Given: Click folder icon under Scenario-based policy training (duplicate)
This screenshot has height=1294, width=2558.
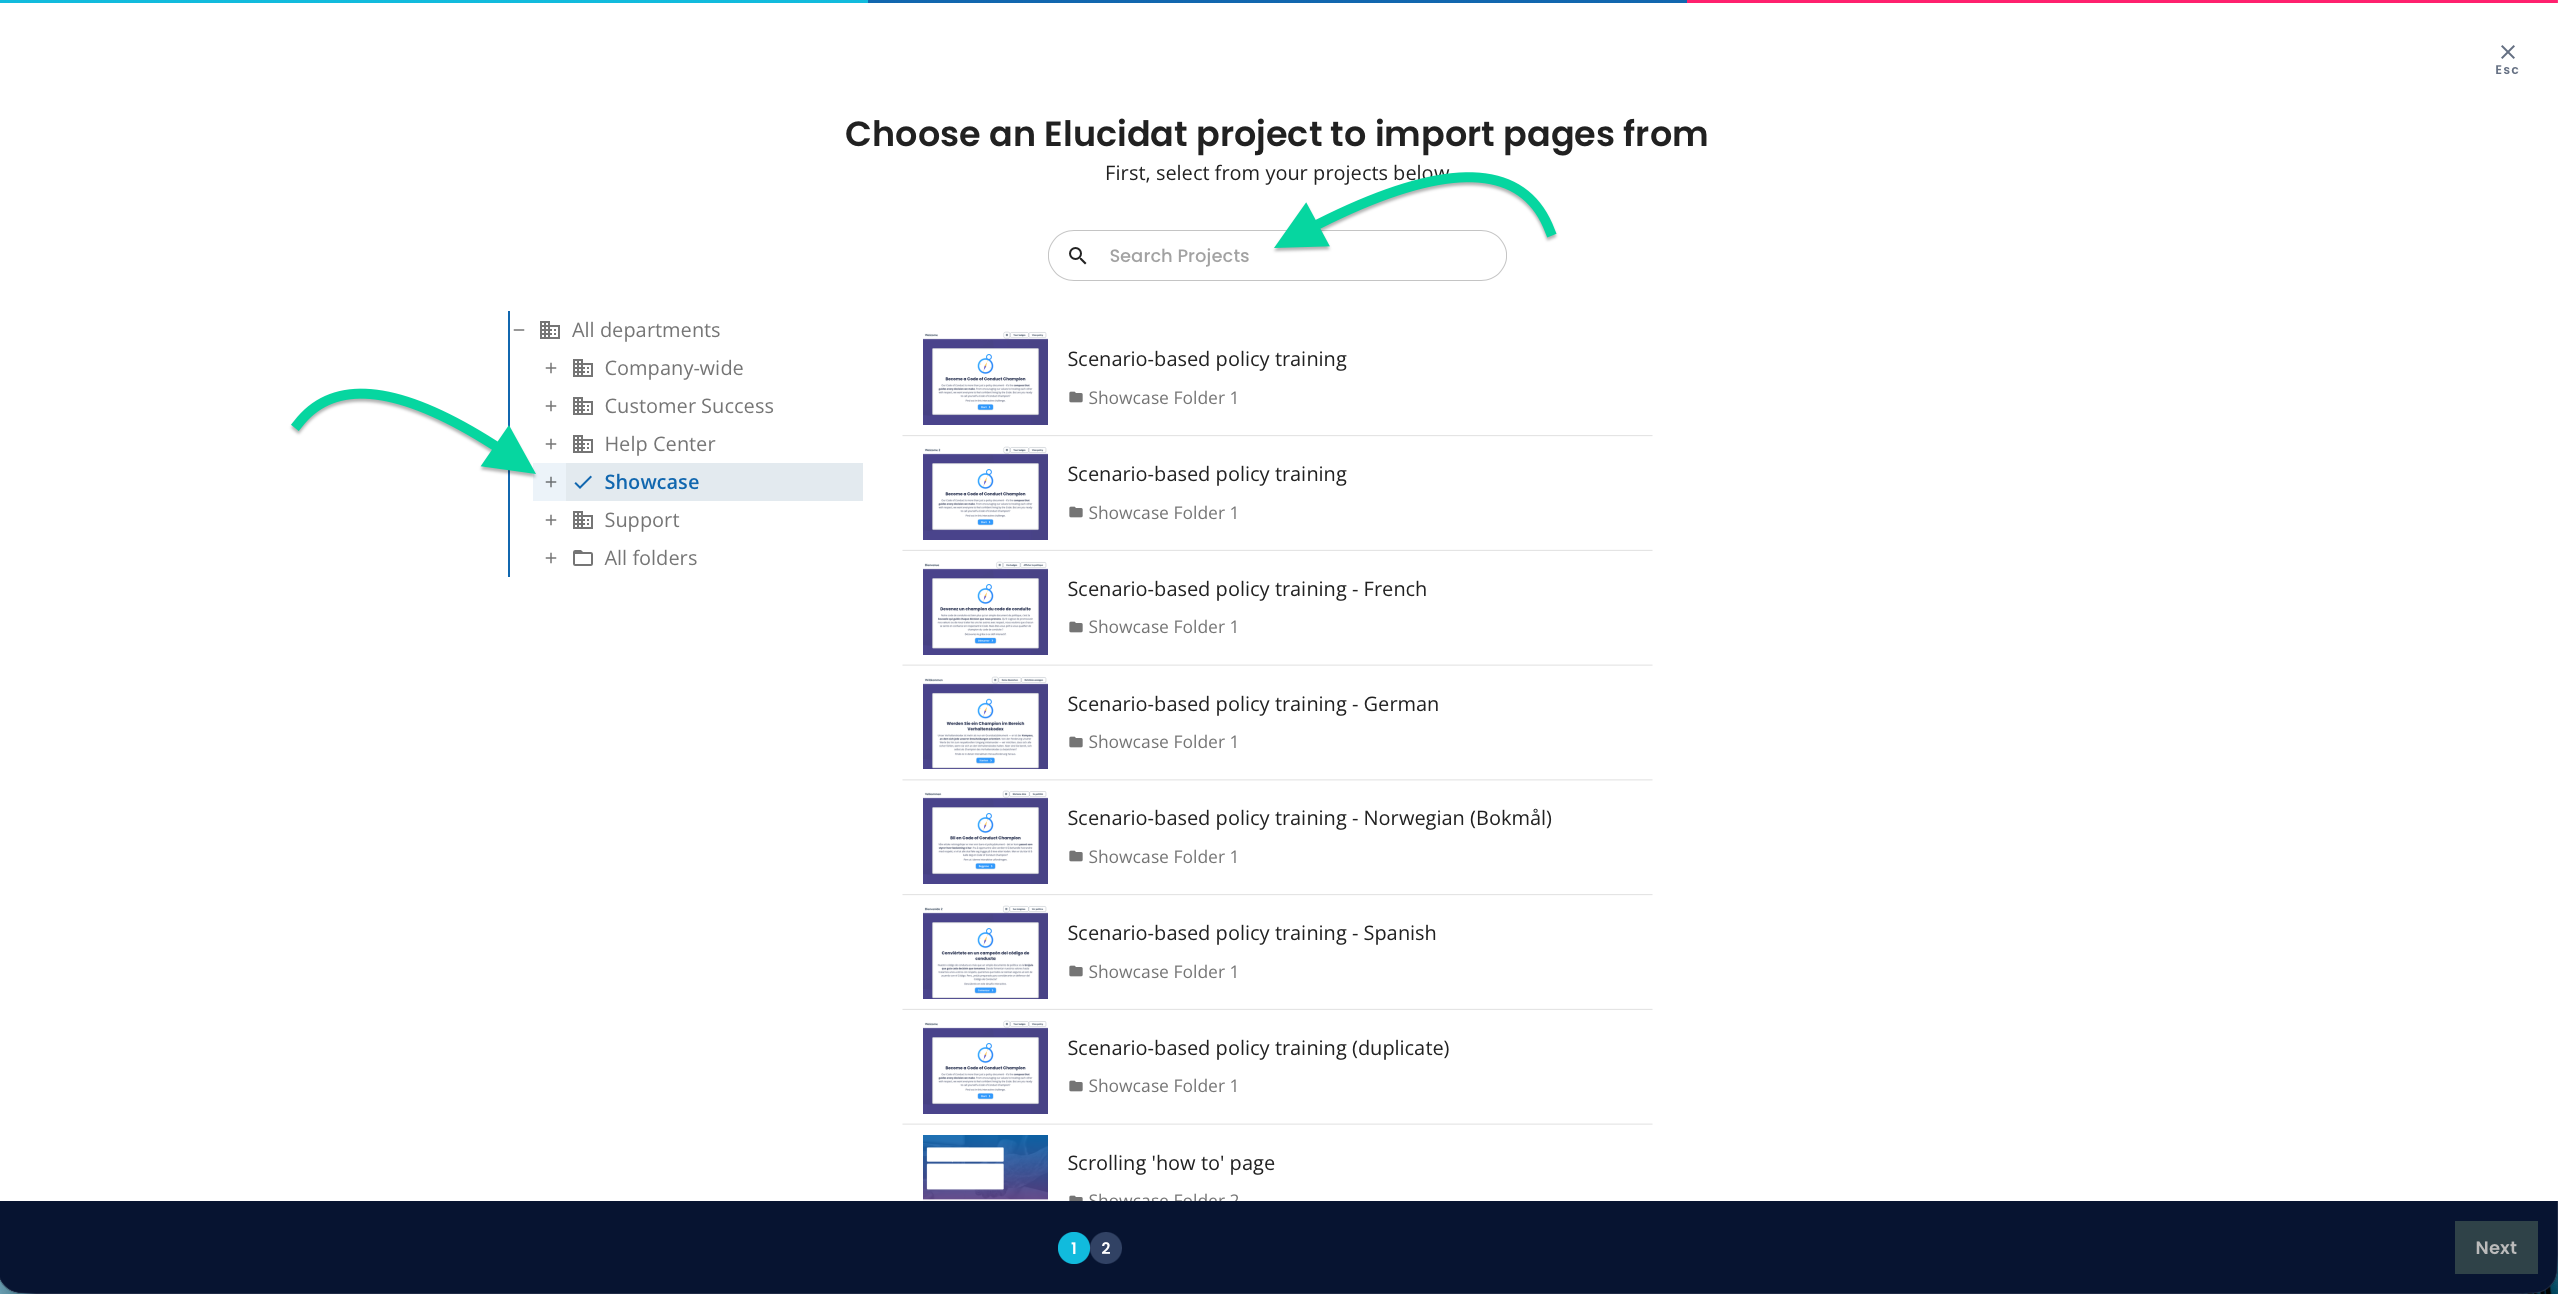Looking at the screenshot, I should click(1076, 1086).
